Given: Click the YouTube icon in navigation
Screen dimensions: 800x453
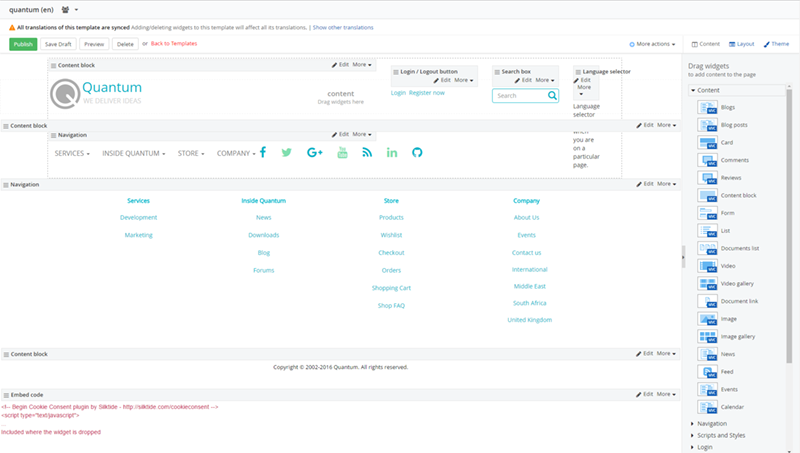Looking at the screenshot, I should [x=342, y=152].
